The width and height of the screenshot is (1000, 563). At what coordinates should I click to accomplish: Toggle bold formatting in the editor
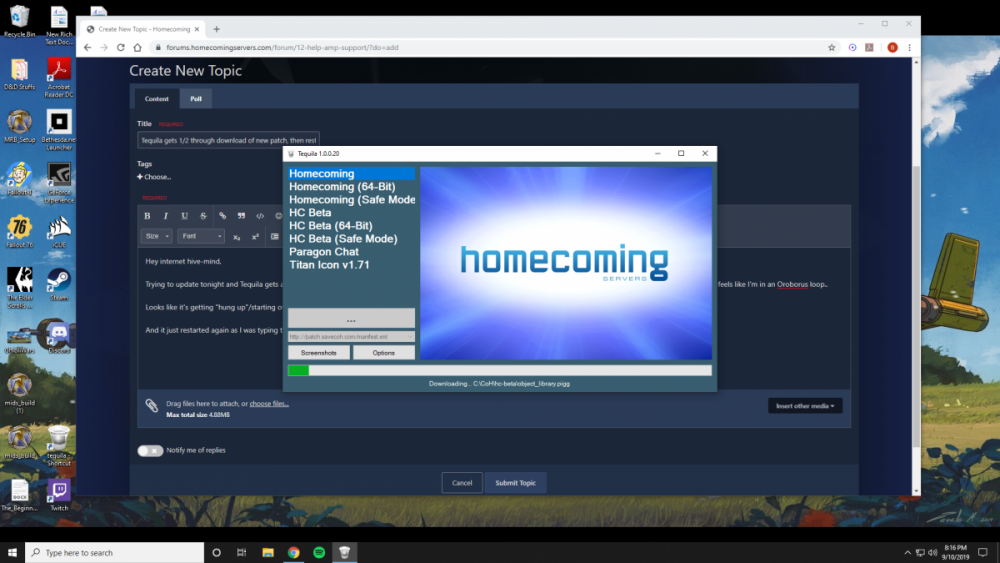point(147,216)
